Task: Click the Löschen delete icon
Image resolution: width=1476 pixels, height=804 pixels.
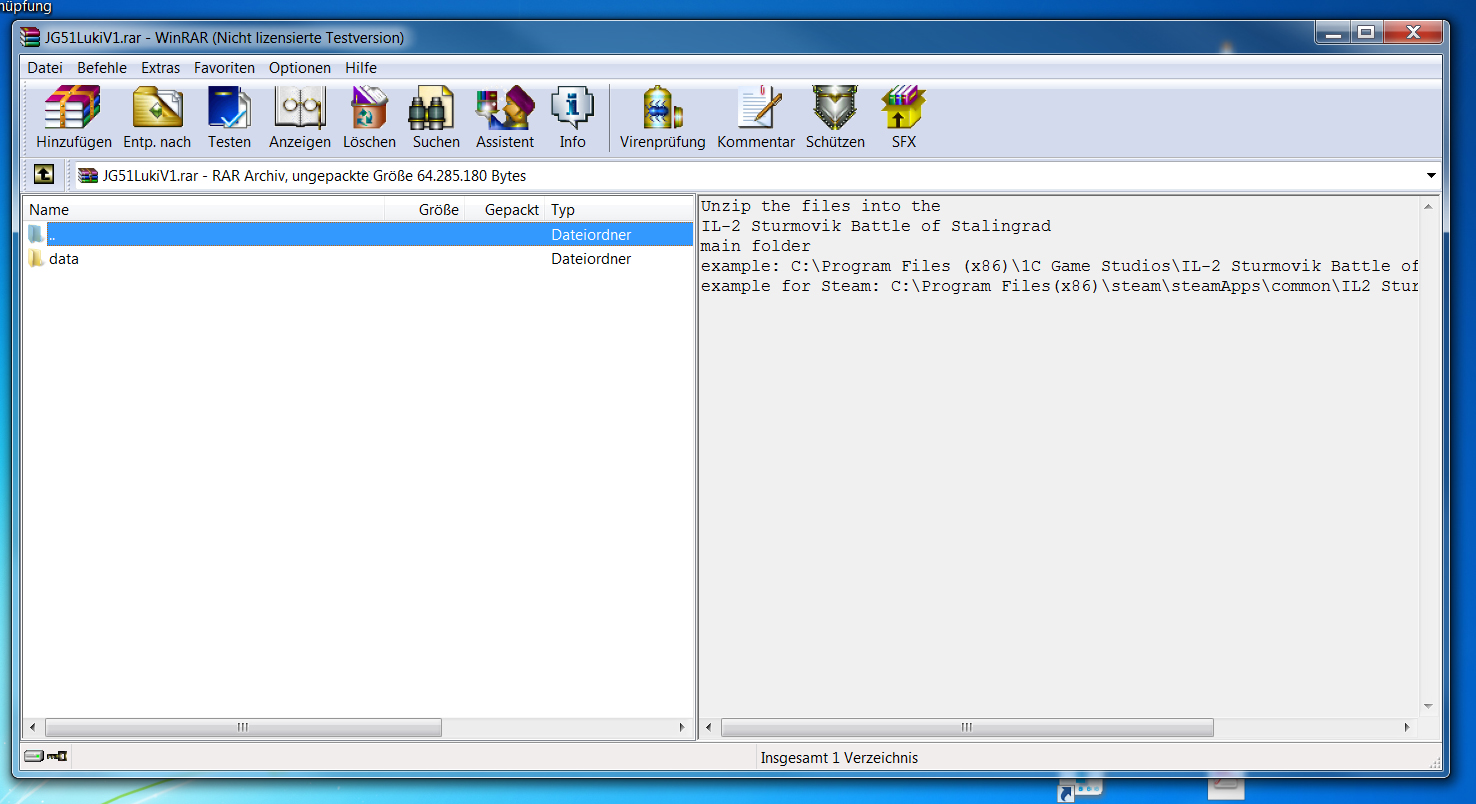Action: point(369,118)
